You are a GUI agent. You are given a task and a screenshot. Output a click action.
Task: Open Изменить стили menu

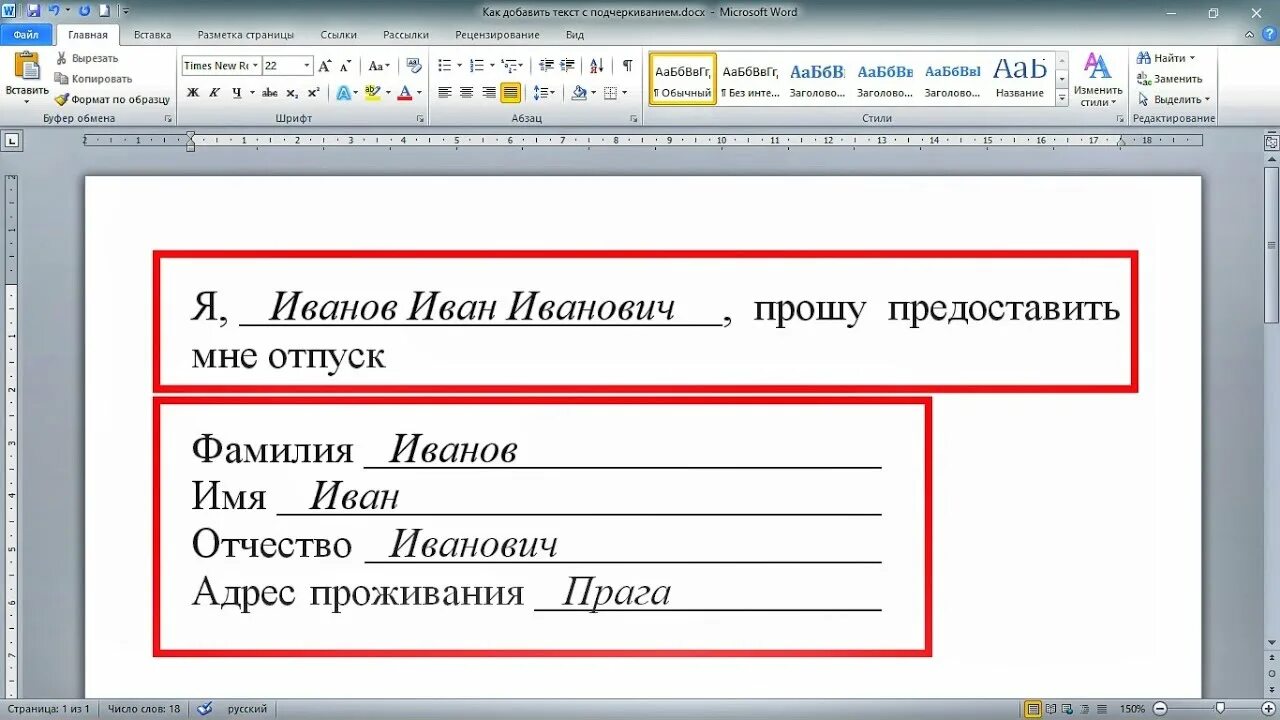1098,80
